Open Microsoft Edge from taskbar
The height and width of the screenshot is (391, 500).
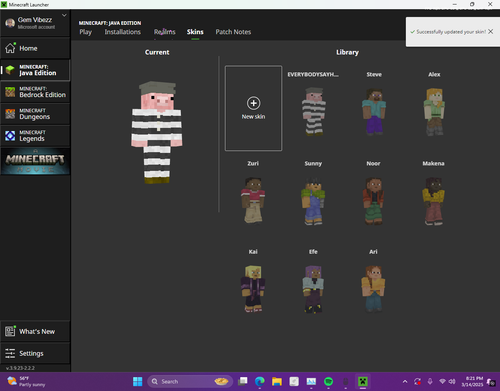tap(260, 381)
